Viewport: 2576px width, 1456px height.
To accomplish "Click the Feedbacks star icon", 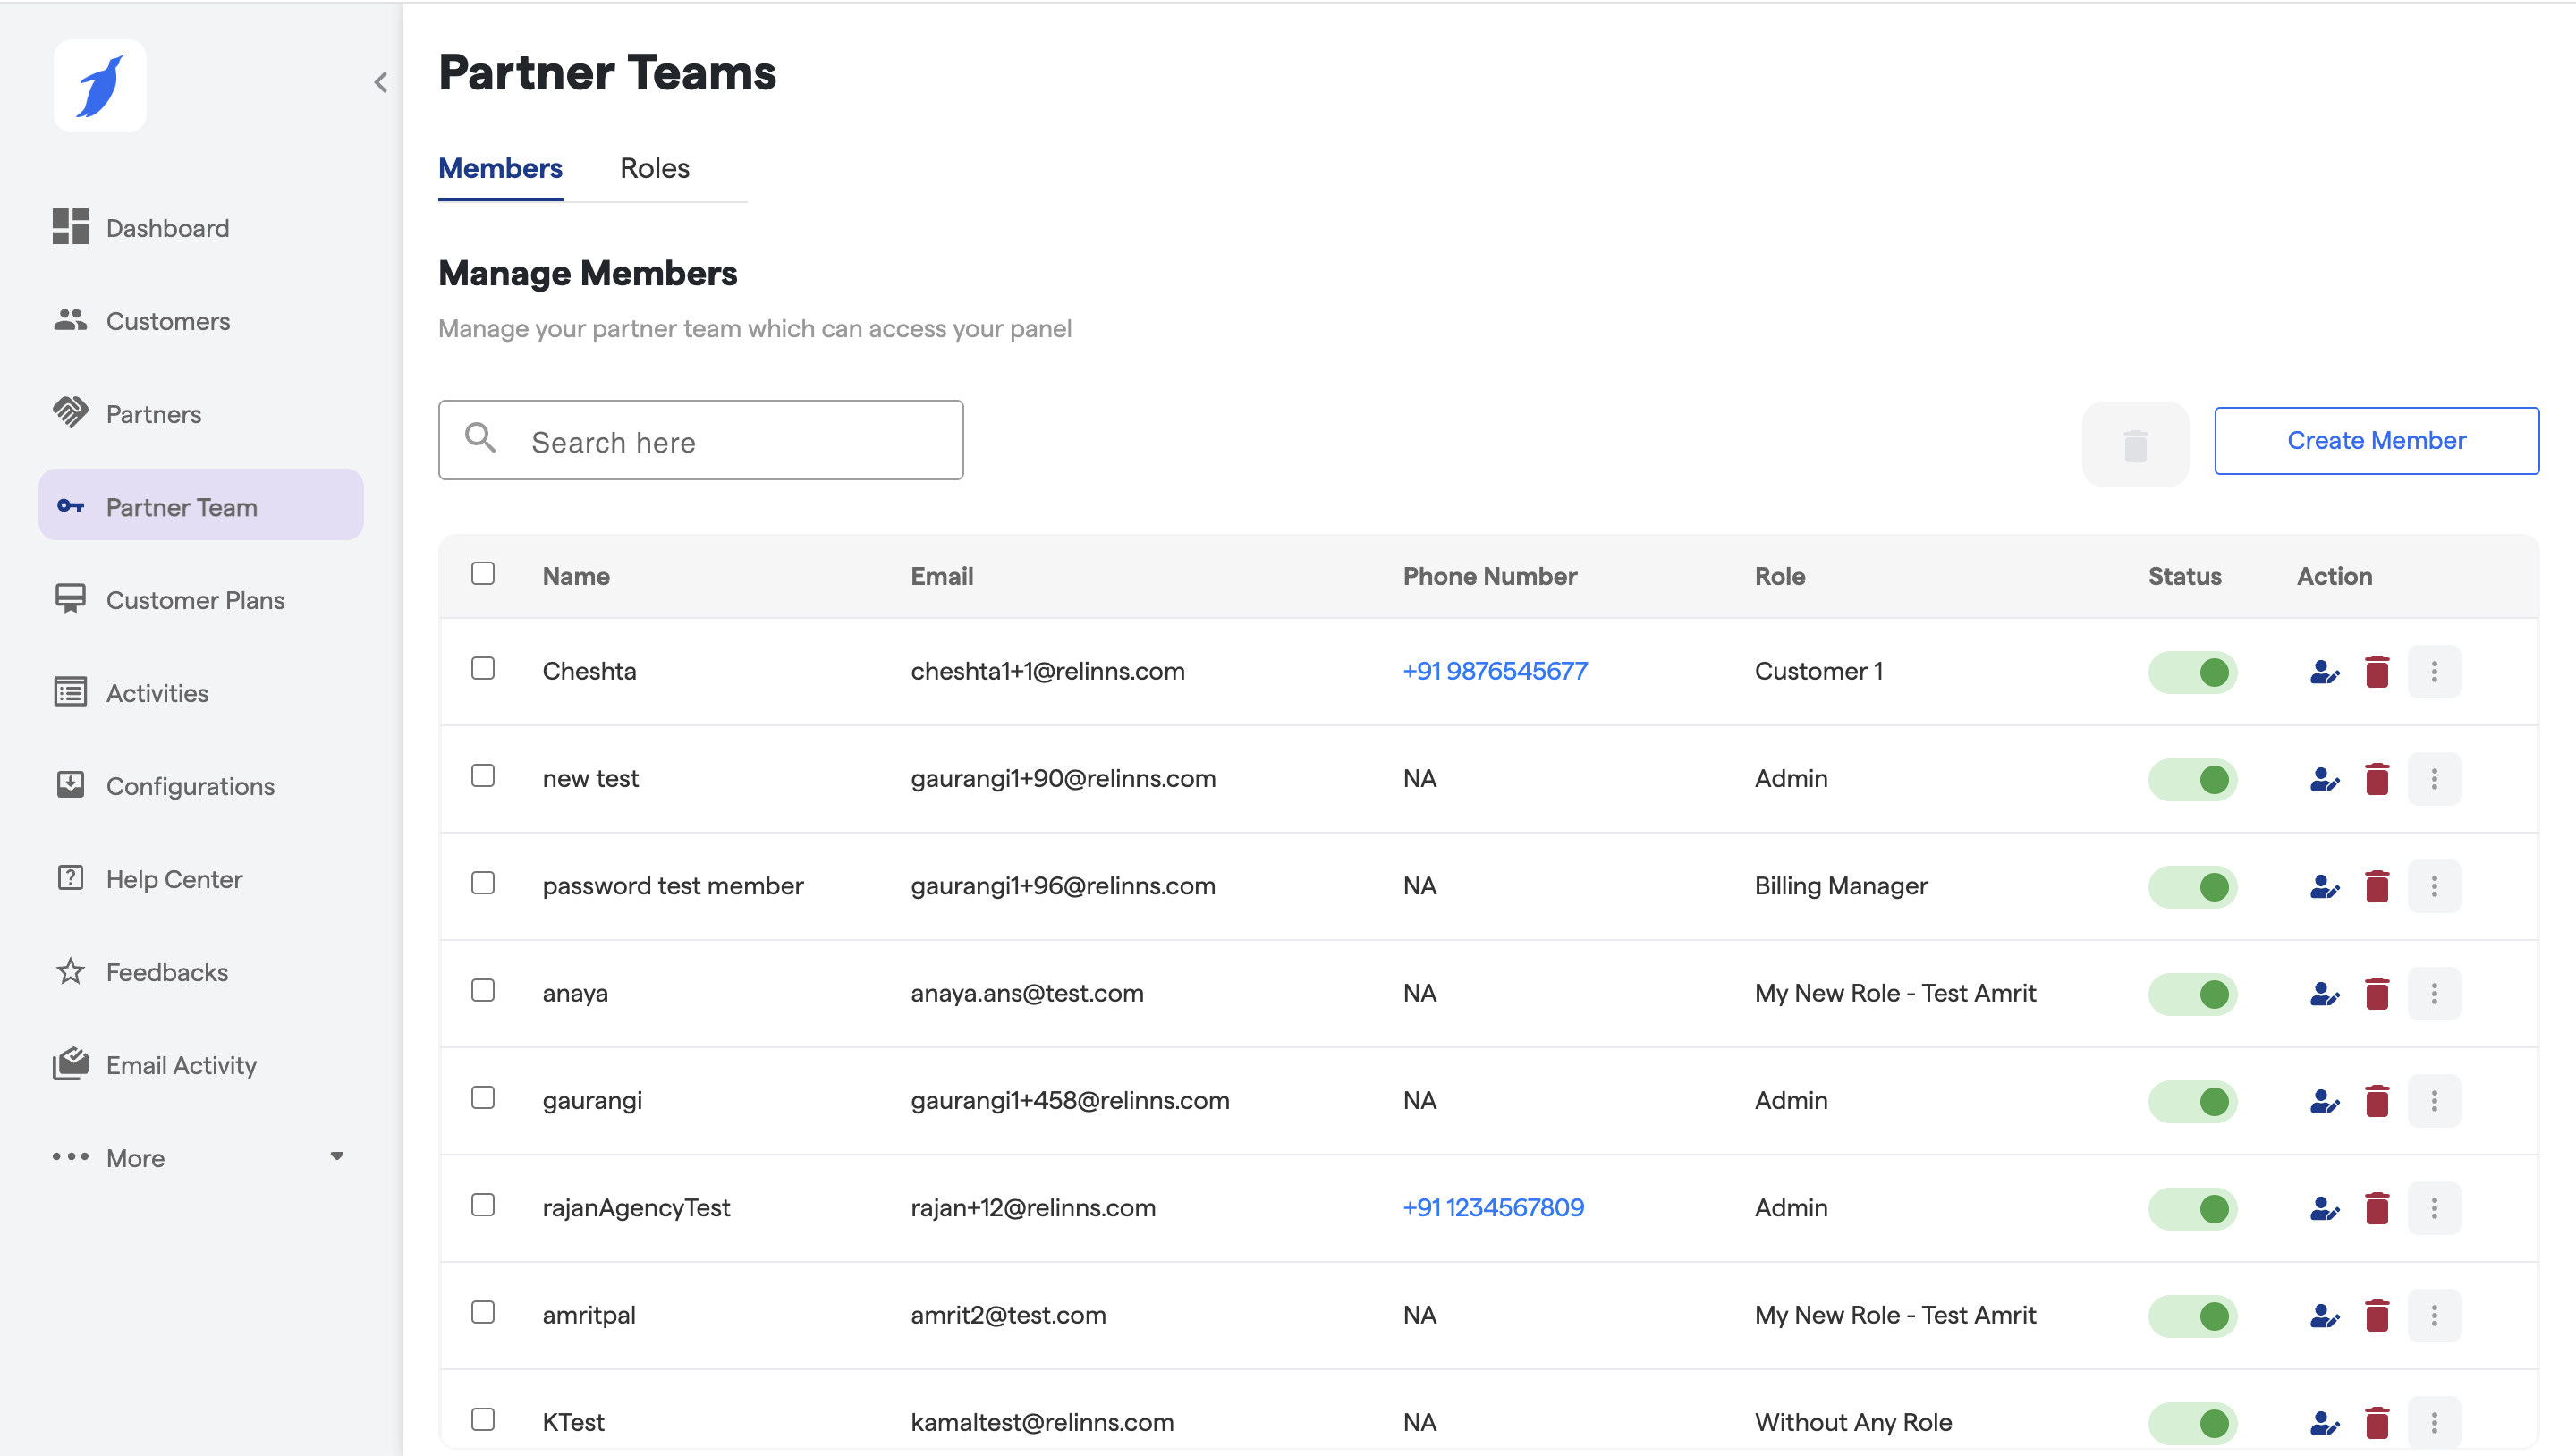I will 70,971.
